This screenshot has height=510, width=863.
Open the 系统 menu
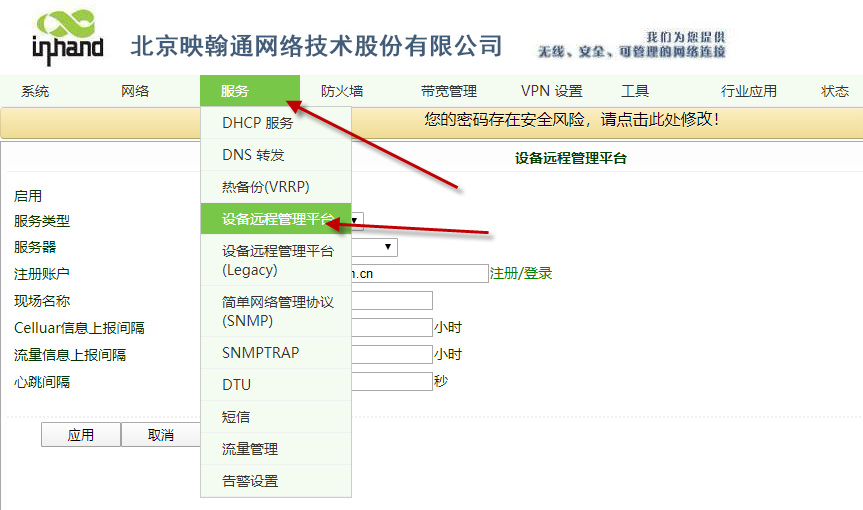point(35,91)
